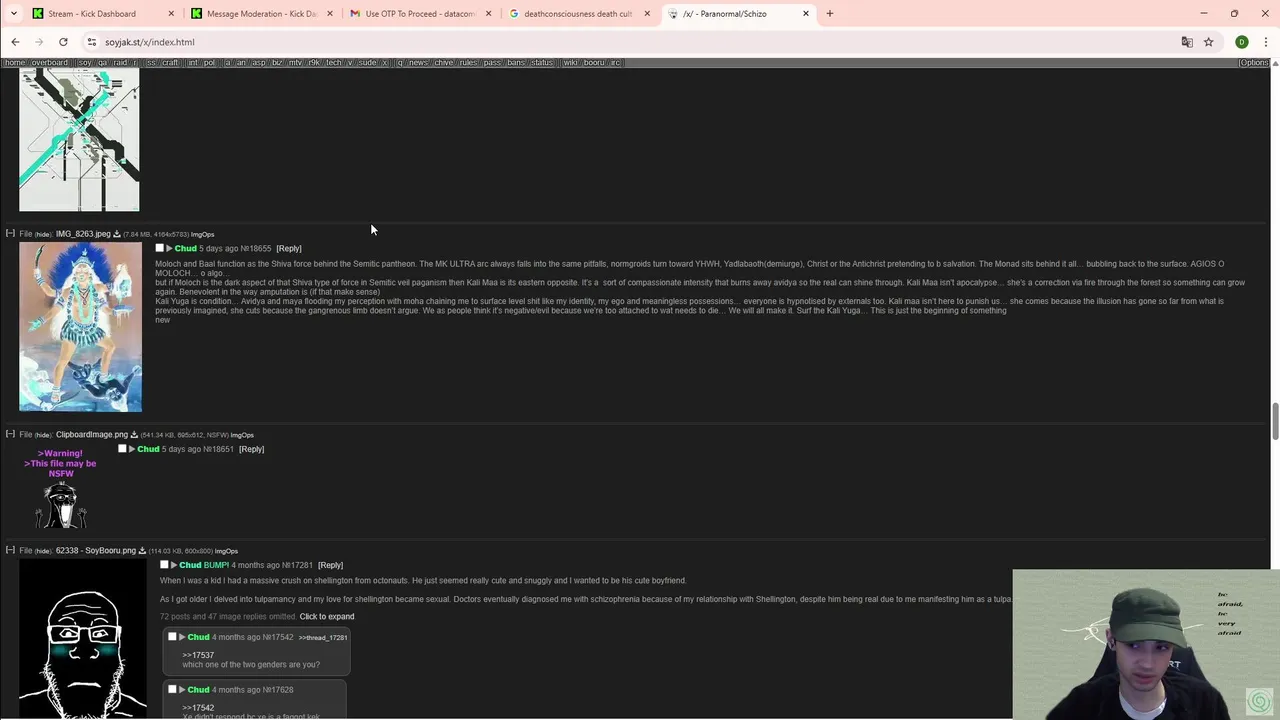Switch to deathconsciousness Google search tab

click(578, 14)
